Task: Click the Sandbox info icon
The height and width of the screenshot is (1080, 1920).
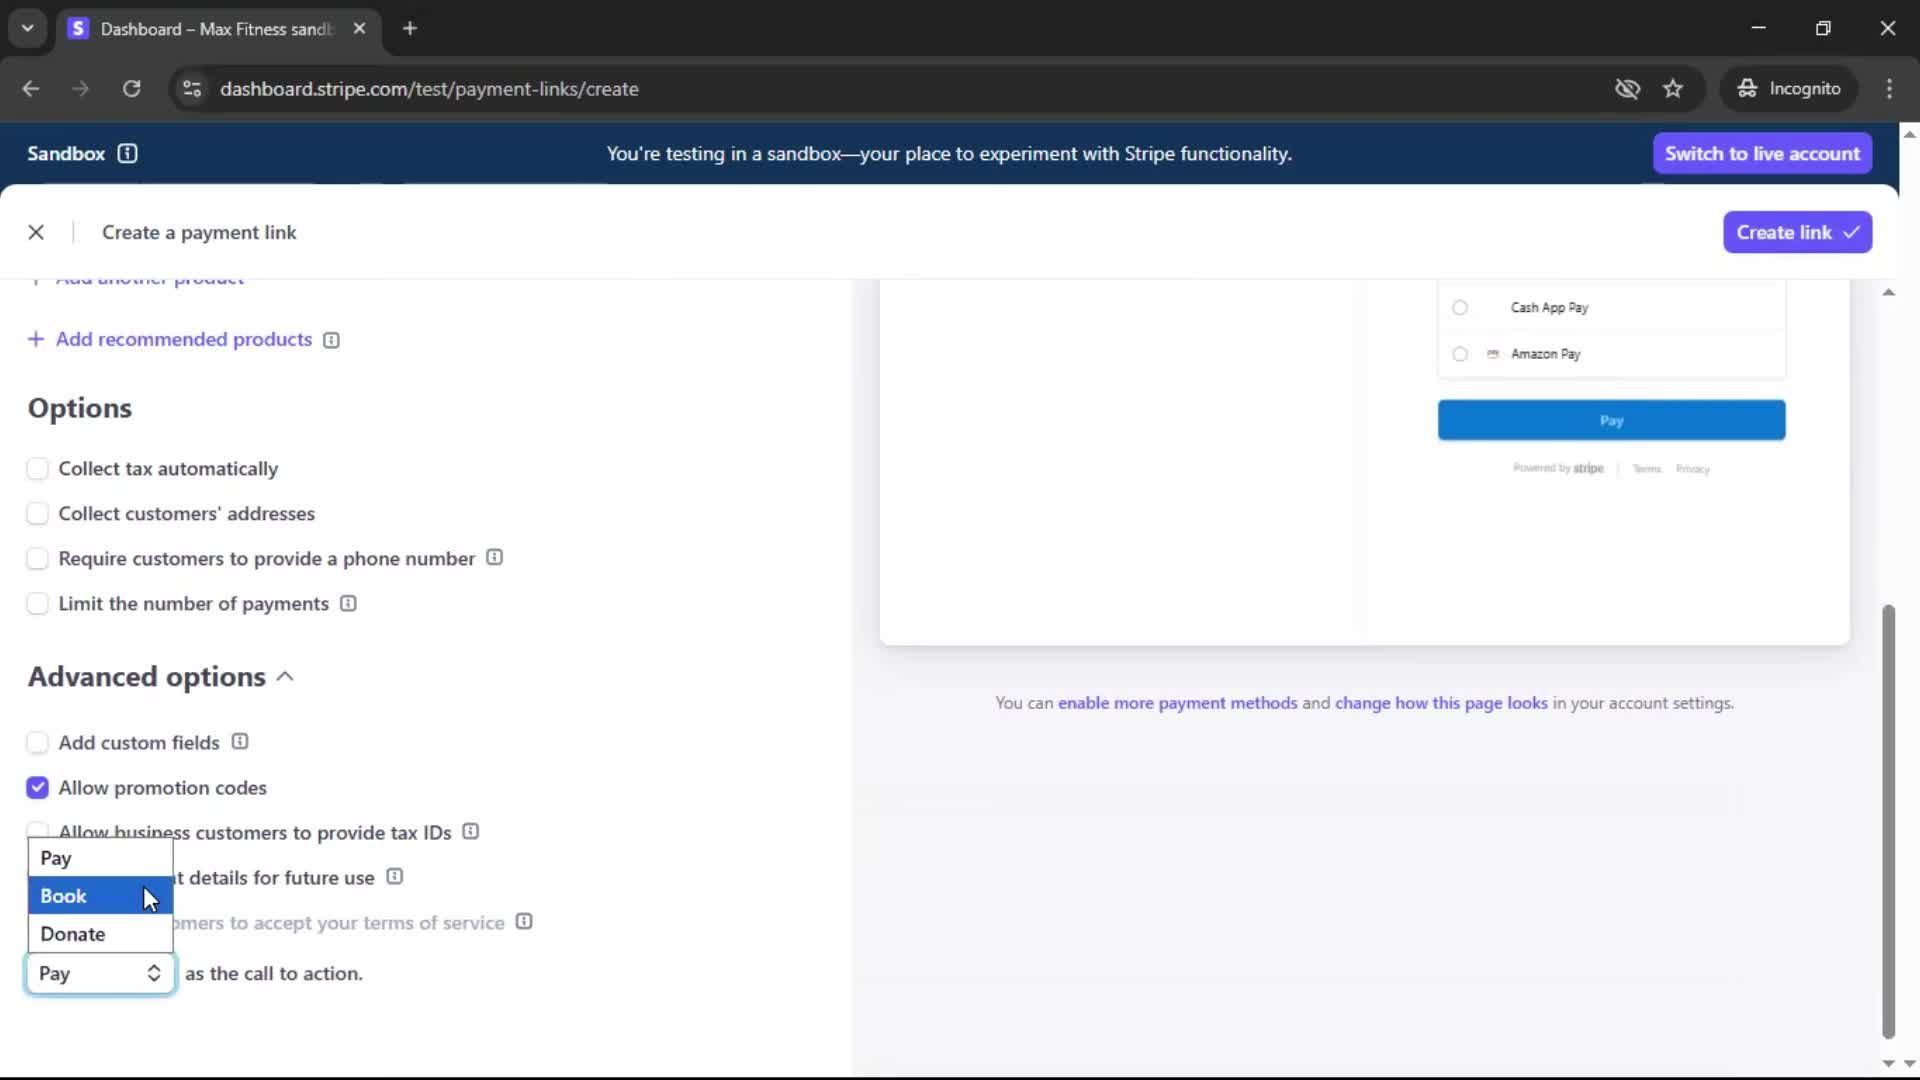Action: (127, 153)
